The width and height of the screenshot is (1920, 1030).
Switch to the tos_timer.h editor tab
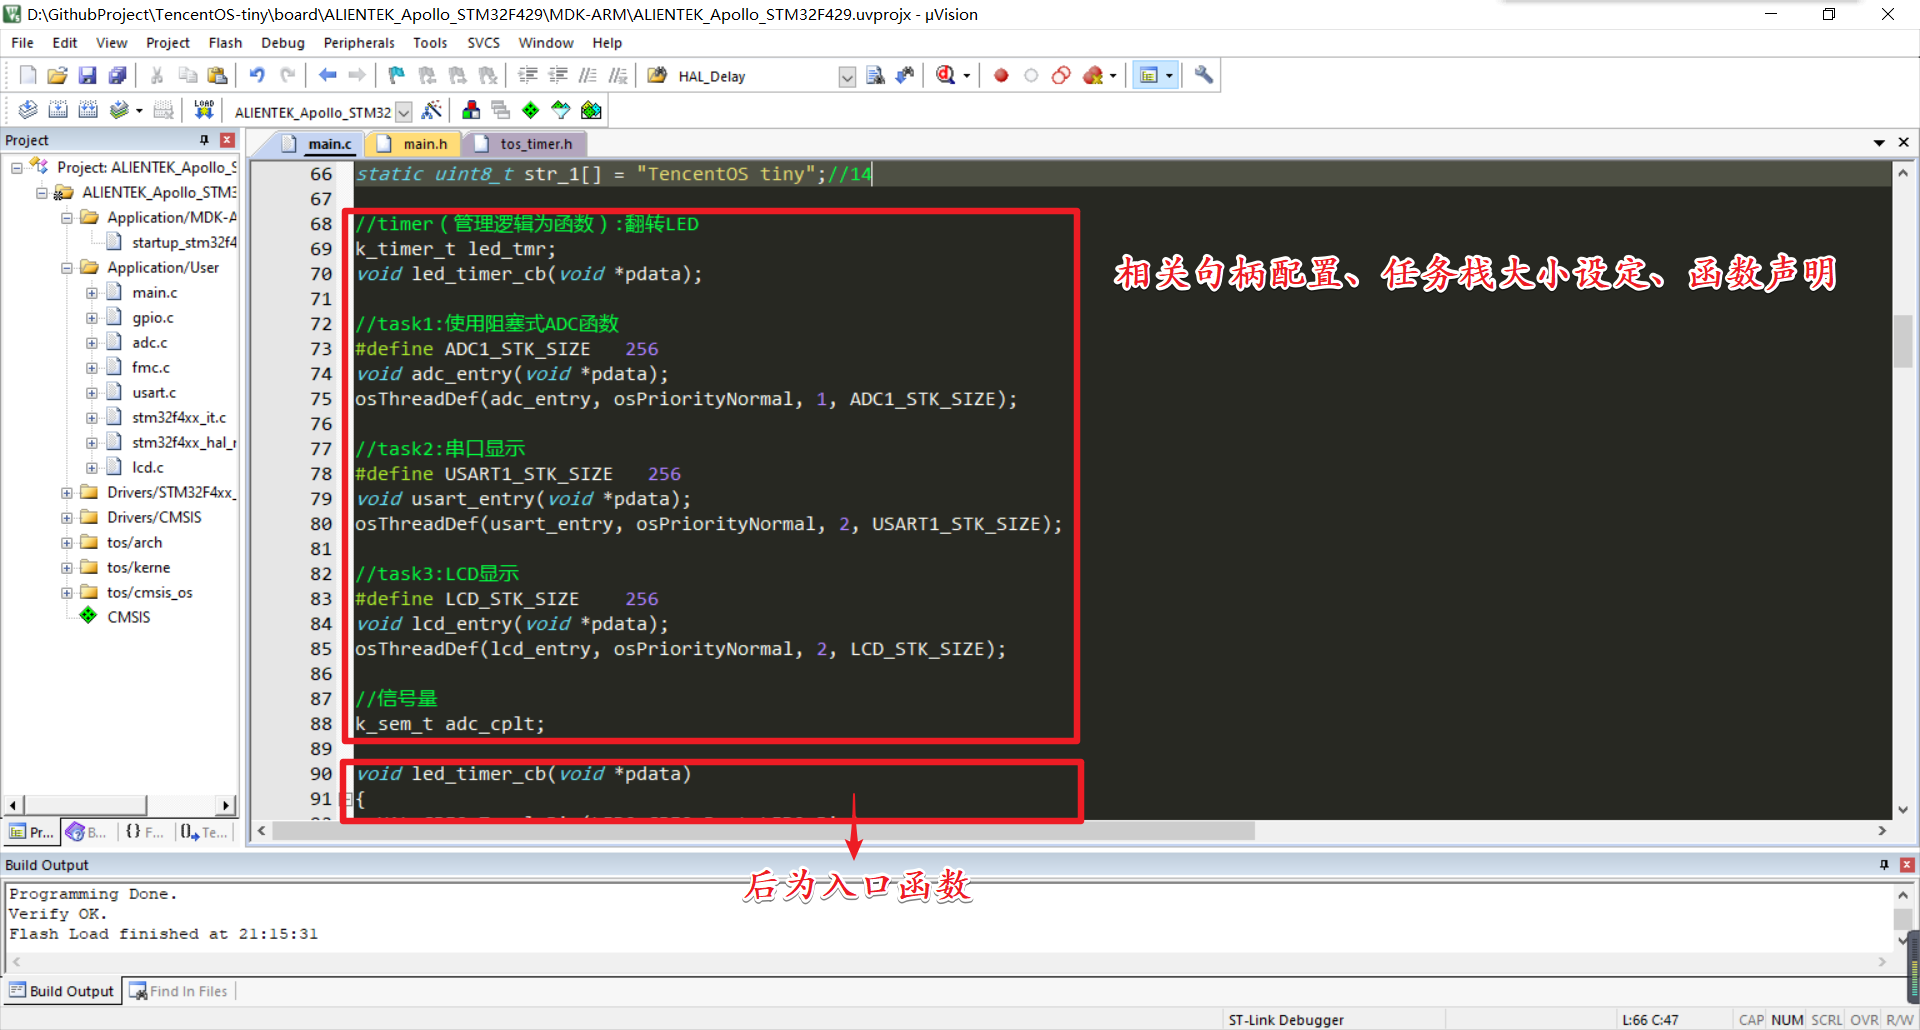click(x=525, y=144)
